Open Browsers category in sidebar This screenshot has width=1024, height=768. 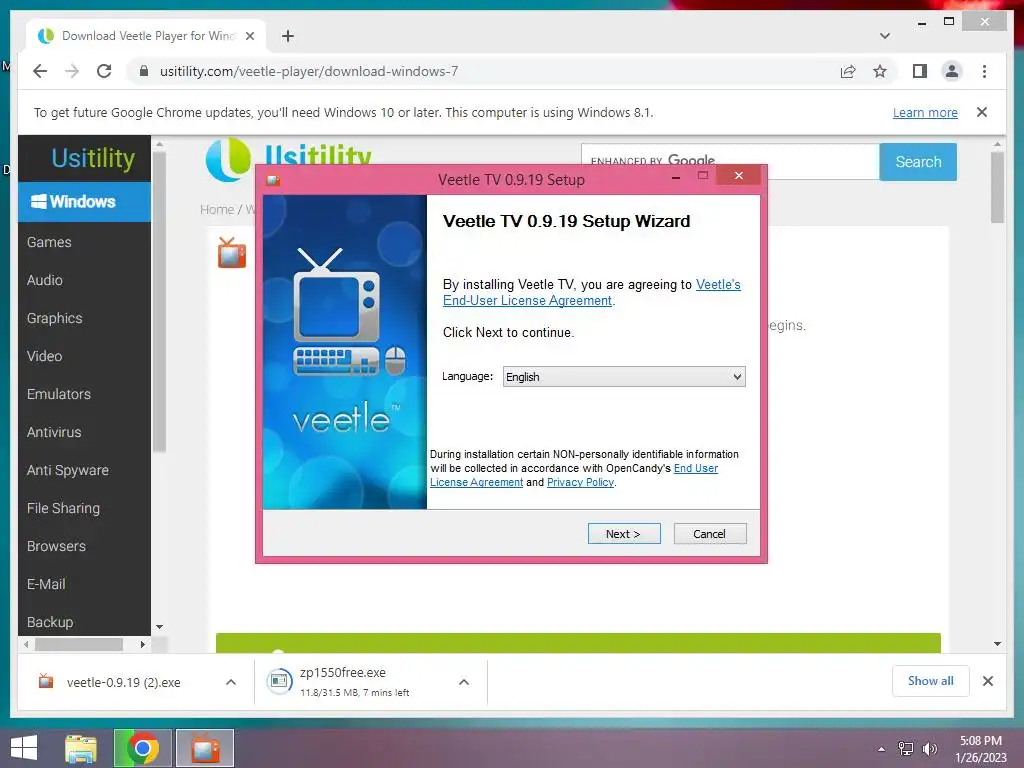pos(56,546)
